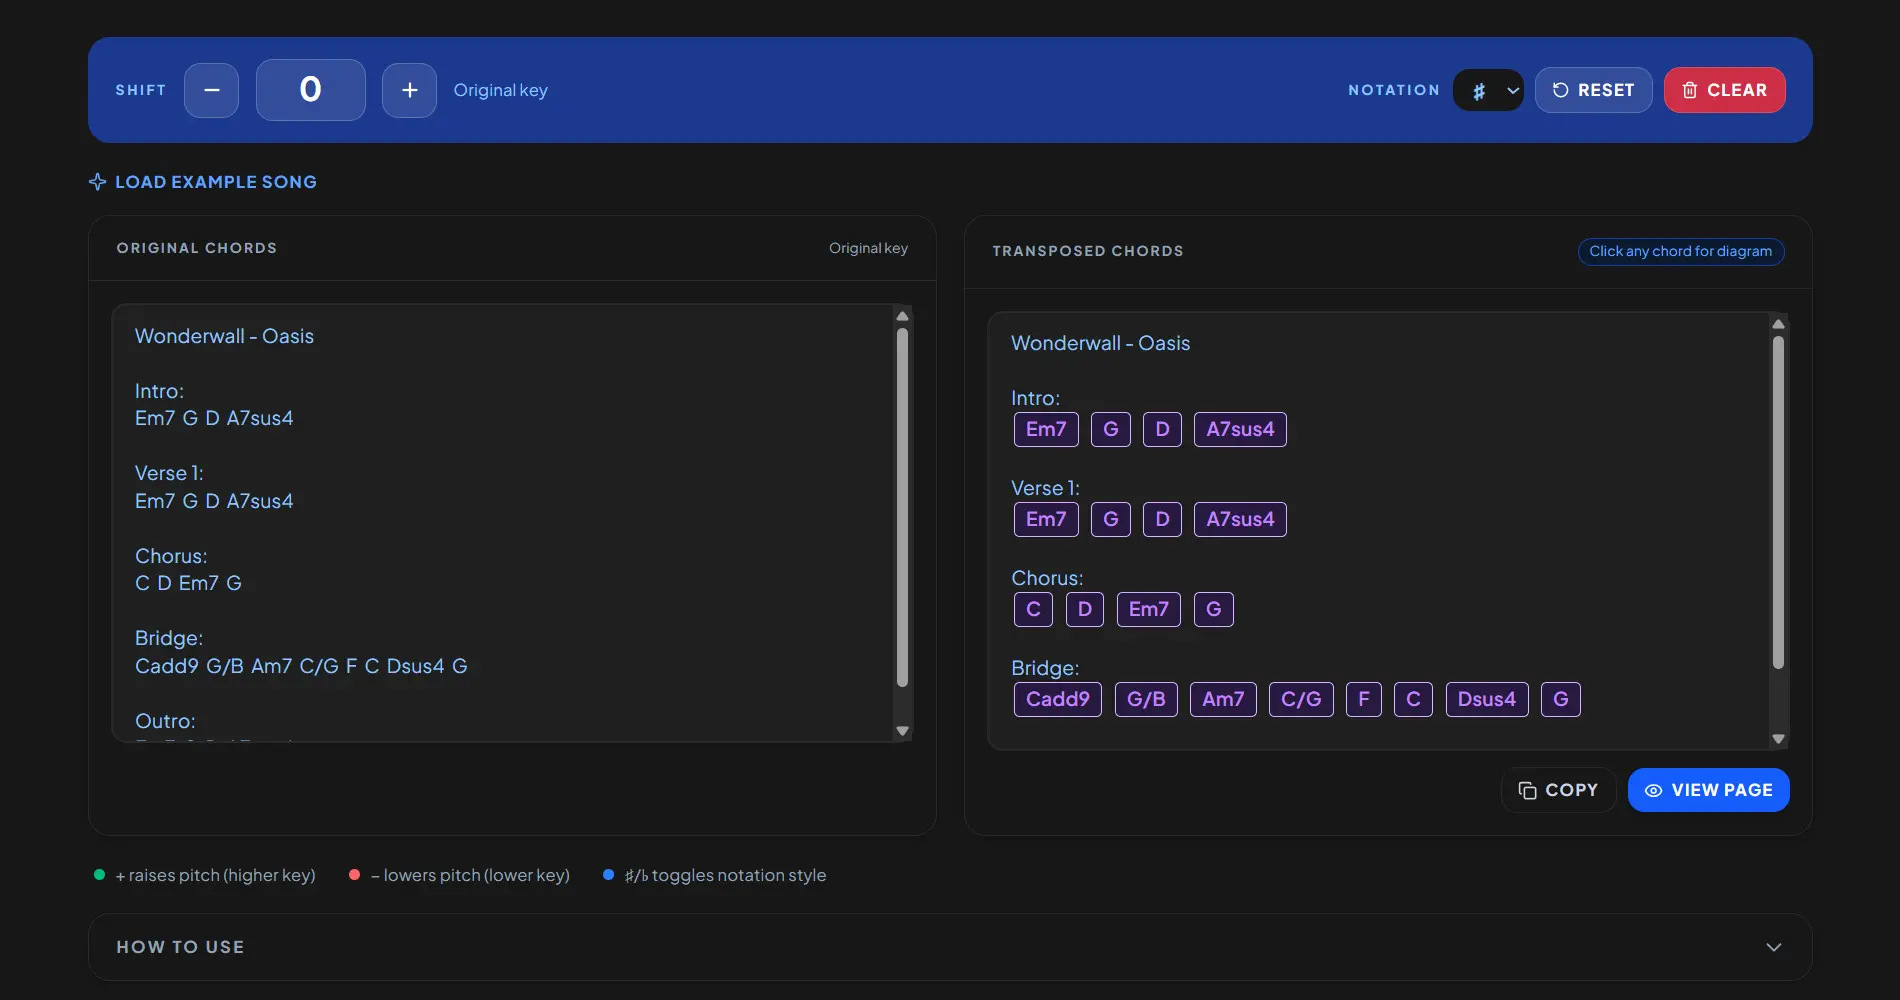Screen dimensions: 1900x1000
Task: Click the RESET button
Action: [1593, 90]
